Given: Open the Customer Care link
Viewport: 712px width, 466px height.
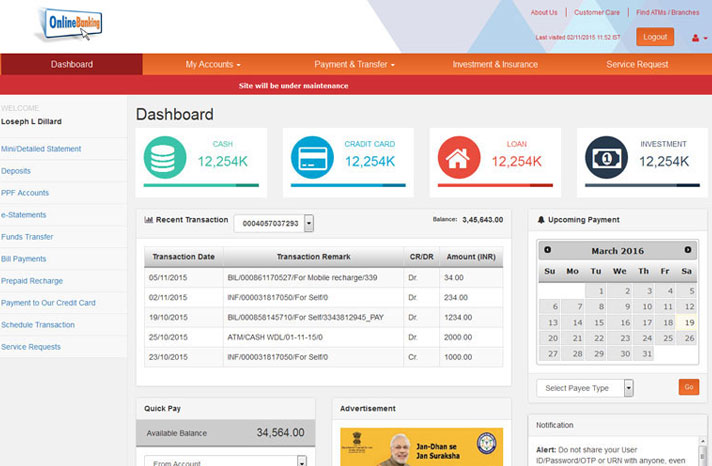Looking at the screenshot, I should [597, 13].
